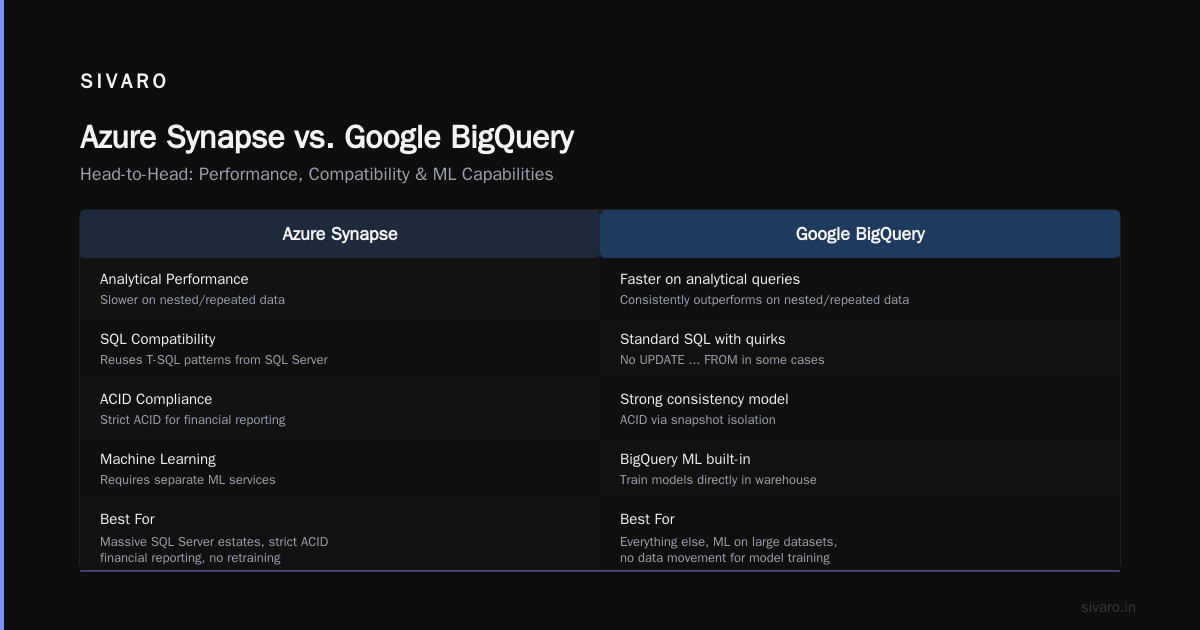The height and width of the screenshot is (630, 1200).
Task: Click Train models directly in warehouse text
Action: (718, 480)
